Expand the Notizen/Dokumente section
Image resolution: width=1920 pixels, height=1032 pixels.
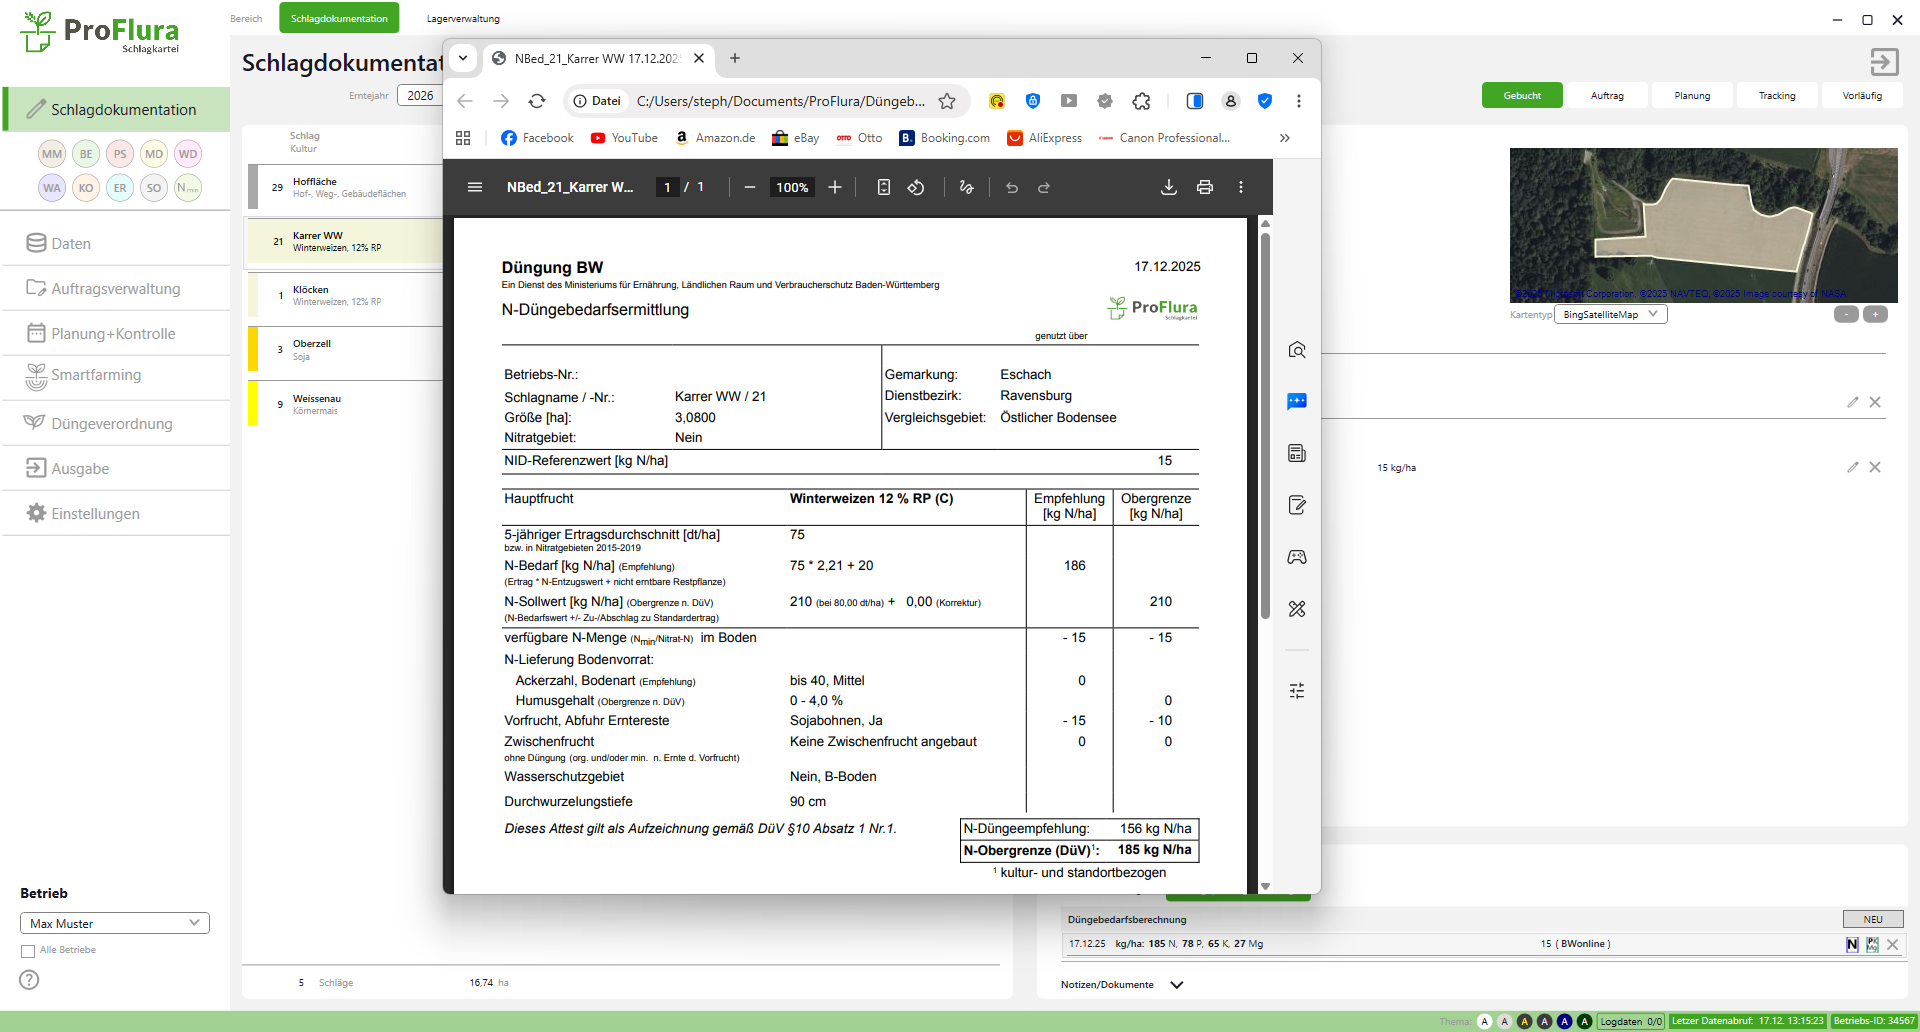pos(1177,985)
